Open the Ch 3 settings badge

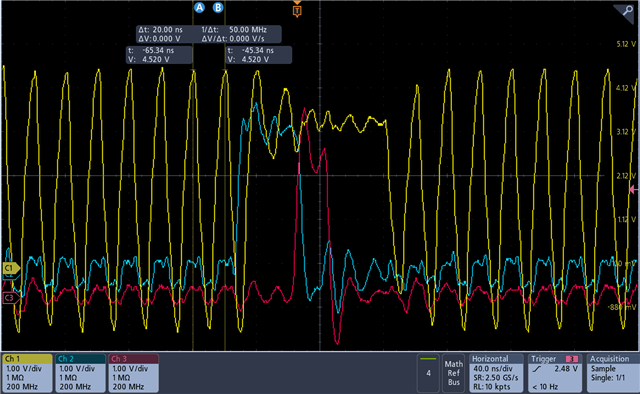tap(133, 373)
